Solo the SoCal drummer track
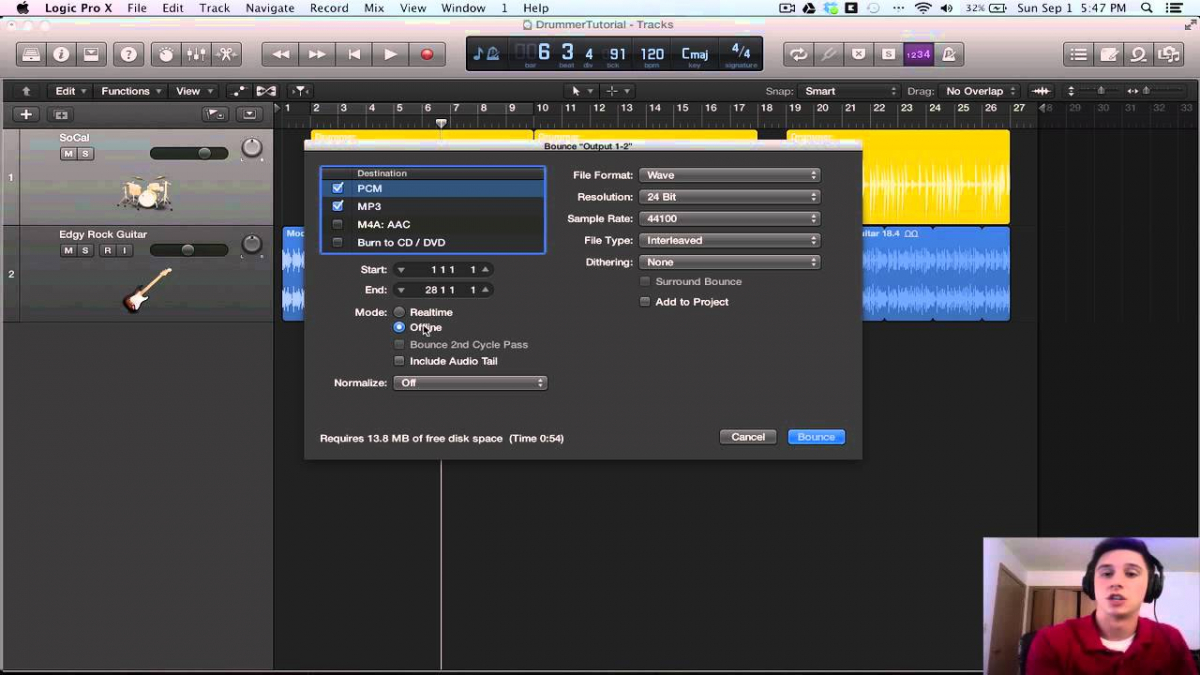This screenshot has height=675, width=1200. coord(86,154)
